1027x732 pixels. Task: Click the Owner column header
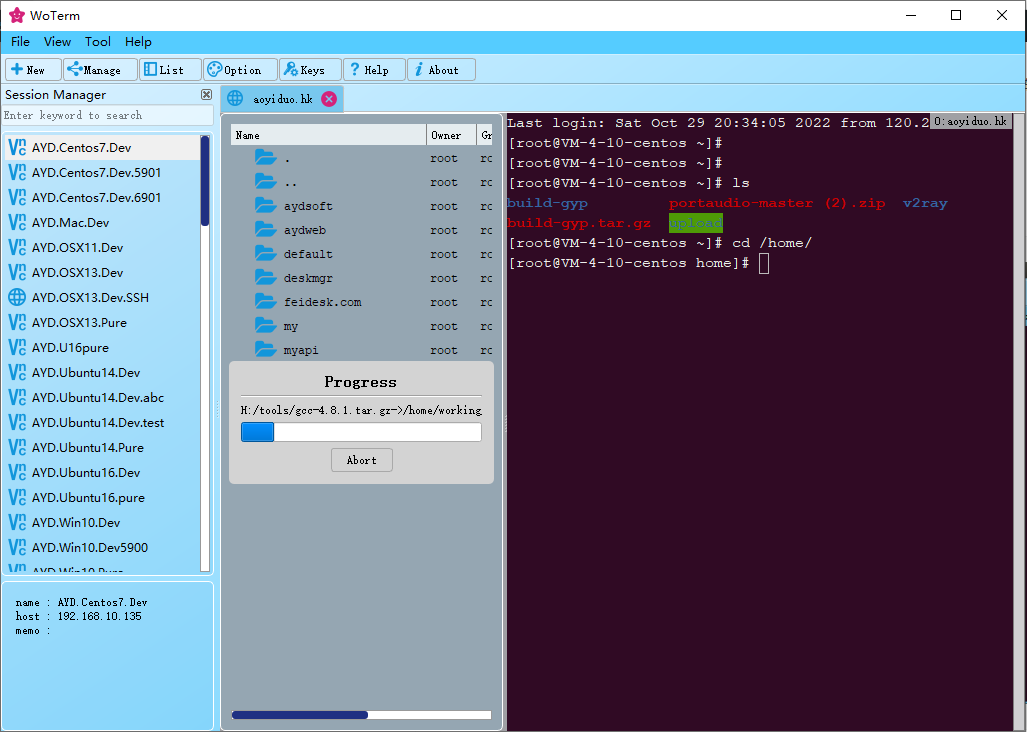pos(451,135)
